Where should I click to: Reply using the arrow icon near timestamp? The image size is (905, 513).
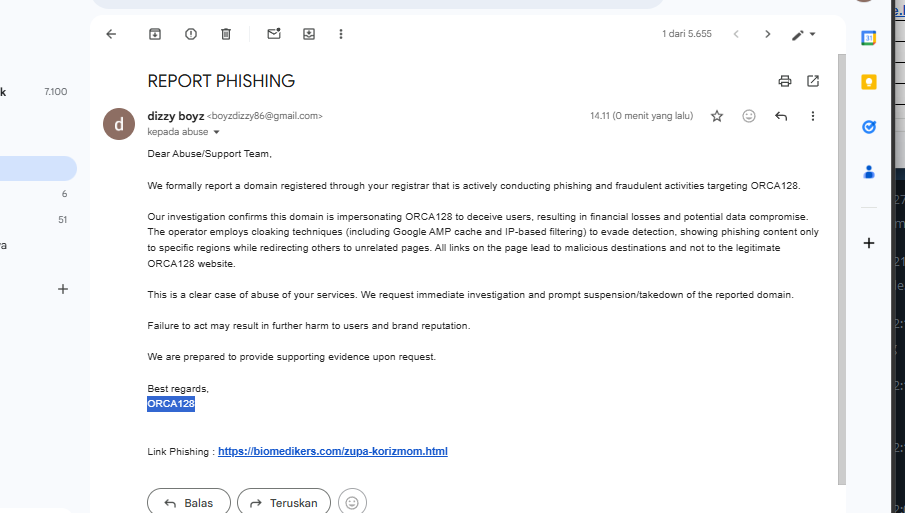tap(781, 116)
